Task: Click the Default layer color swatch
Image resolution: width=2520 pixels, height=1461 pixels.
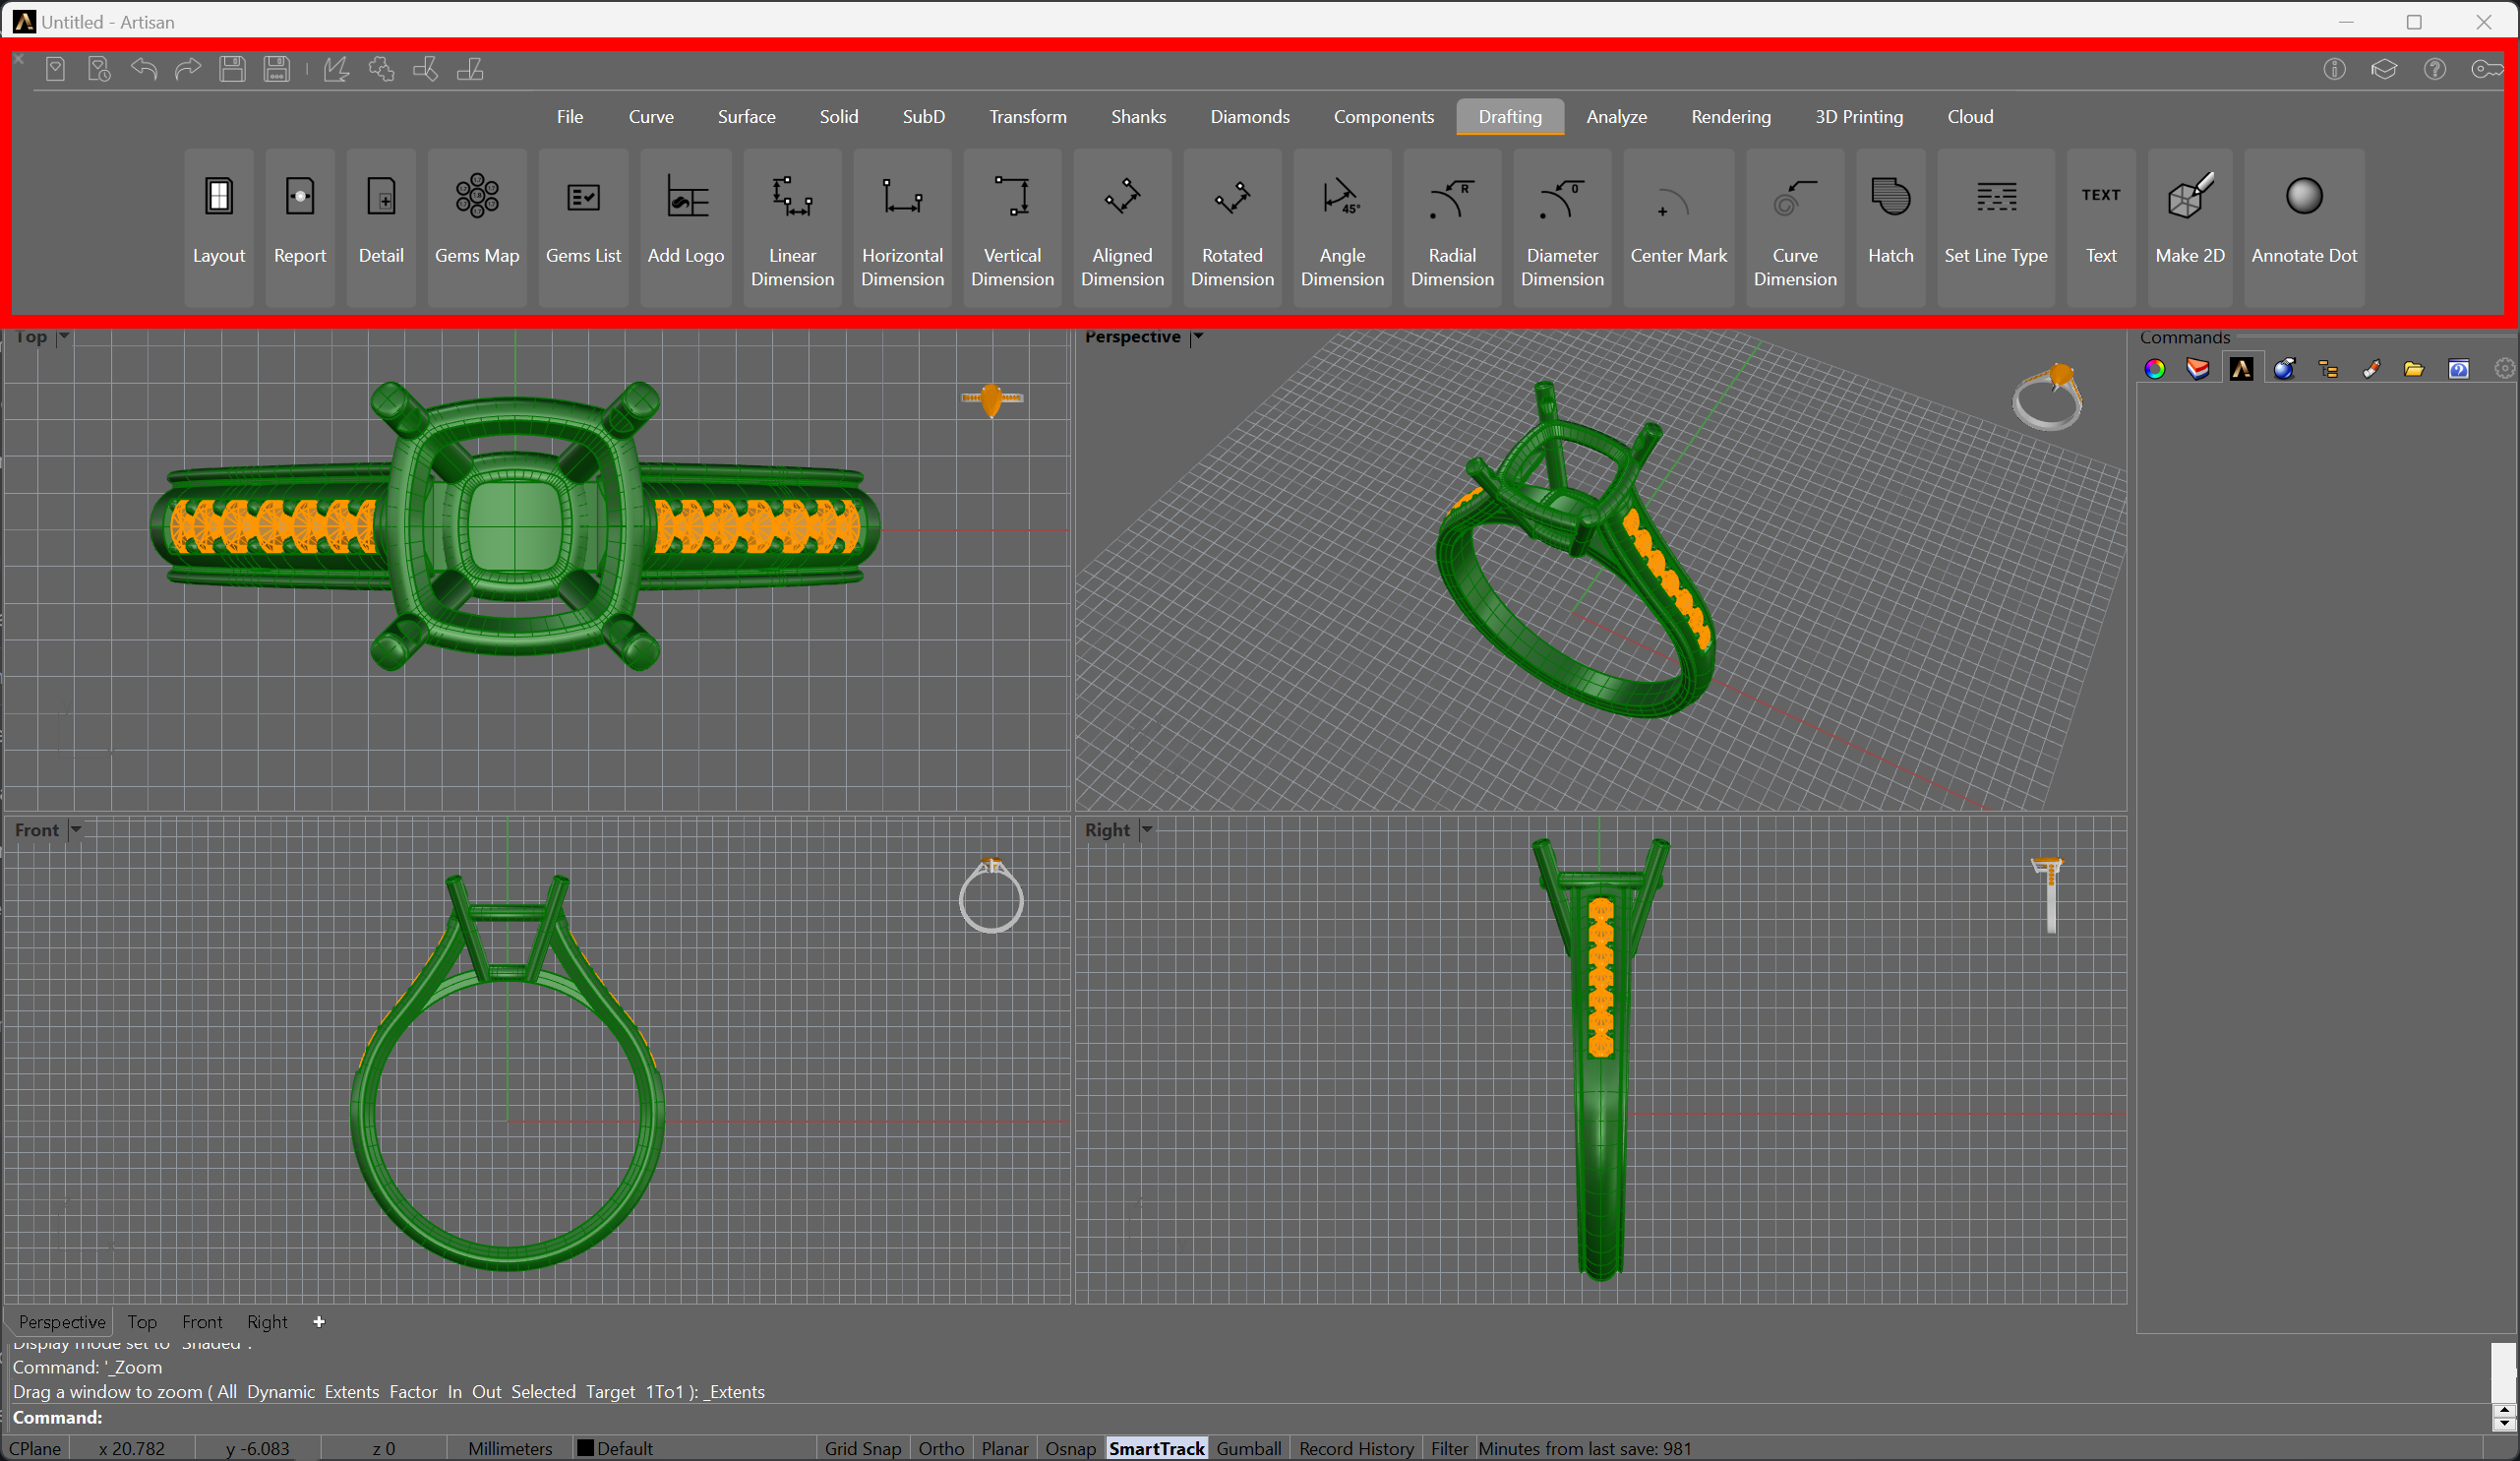Action: click(586, 1448)
